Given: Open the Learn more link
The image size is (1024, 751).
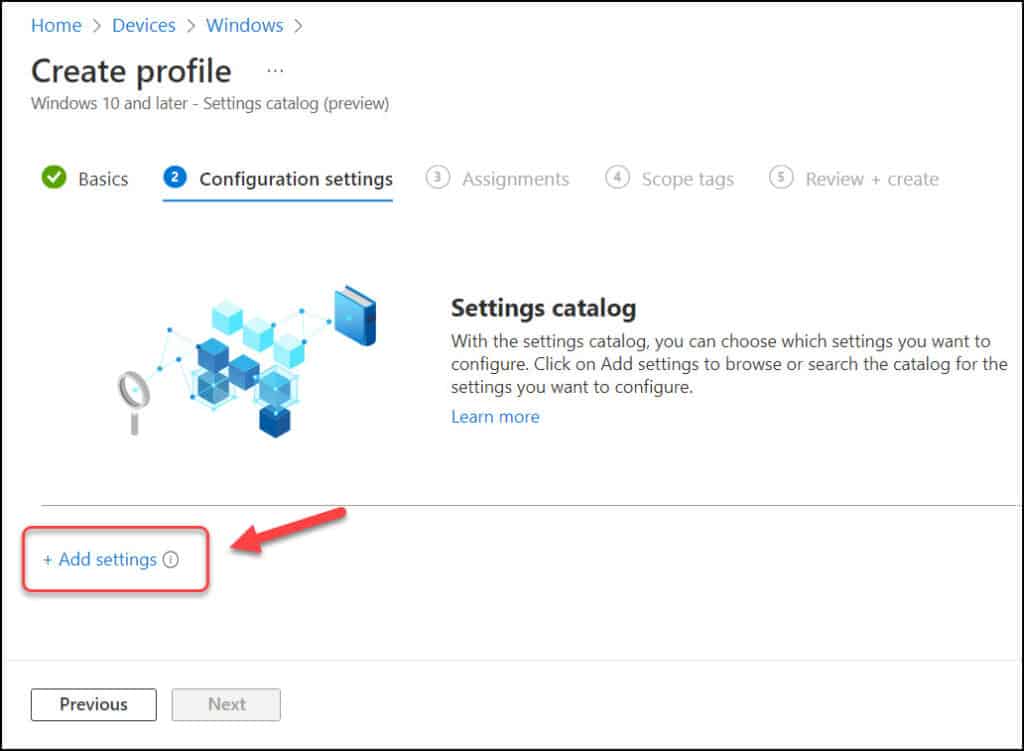Looking at the screenshot, I should click(x=495, y=417).
